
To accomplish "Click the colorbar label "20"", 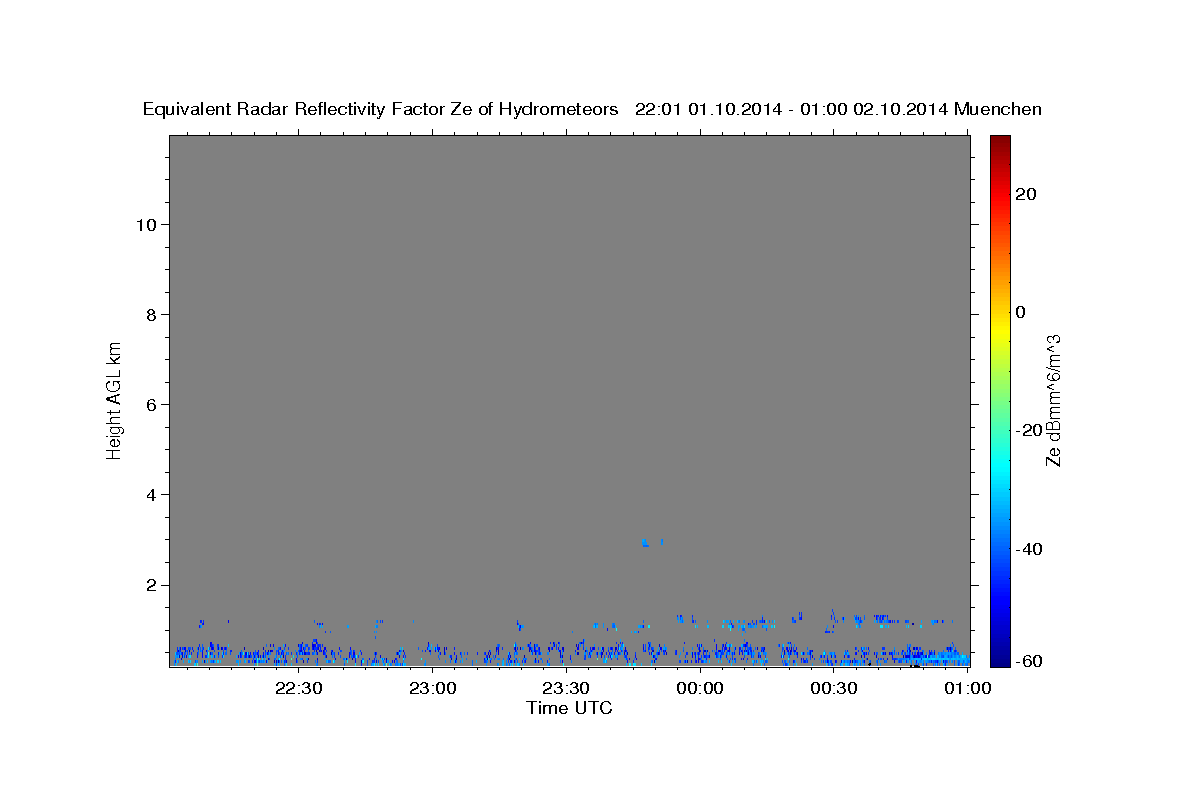I will coord(1025,194).
